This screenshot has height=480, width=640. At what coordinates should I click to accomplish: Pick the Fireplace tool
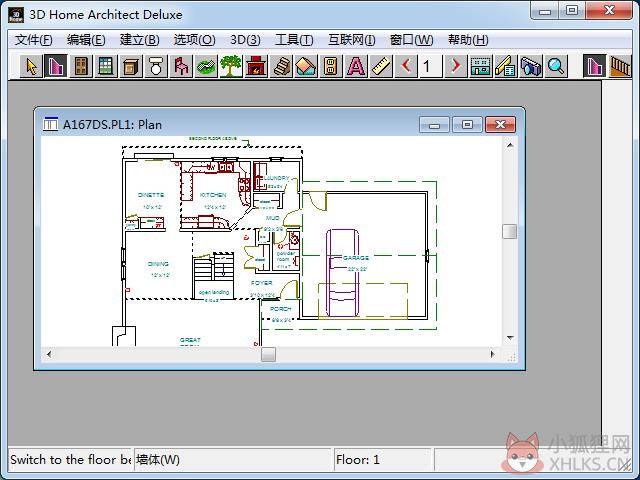pos(256,66)
